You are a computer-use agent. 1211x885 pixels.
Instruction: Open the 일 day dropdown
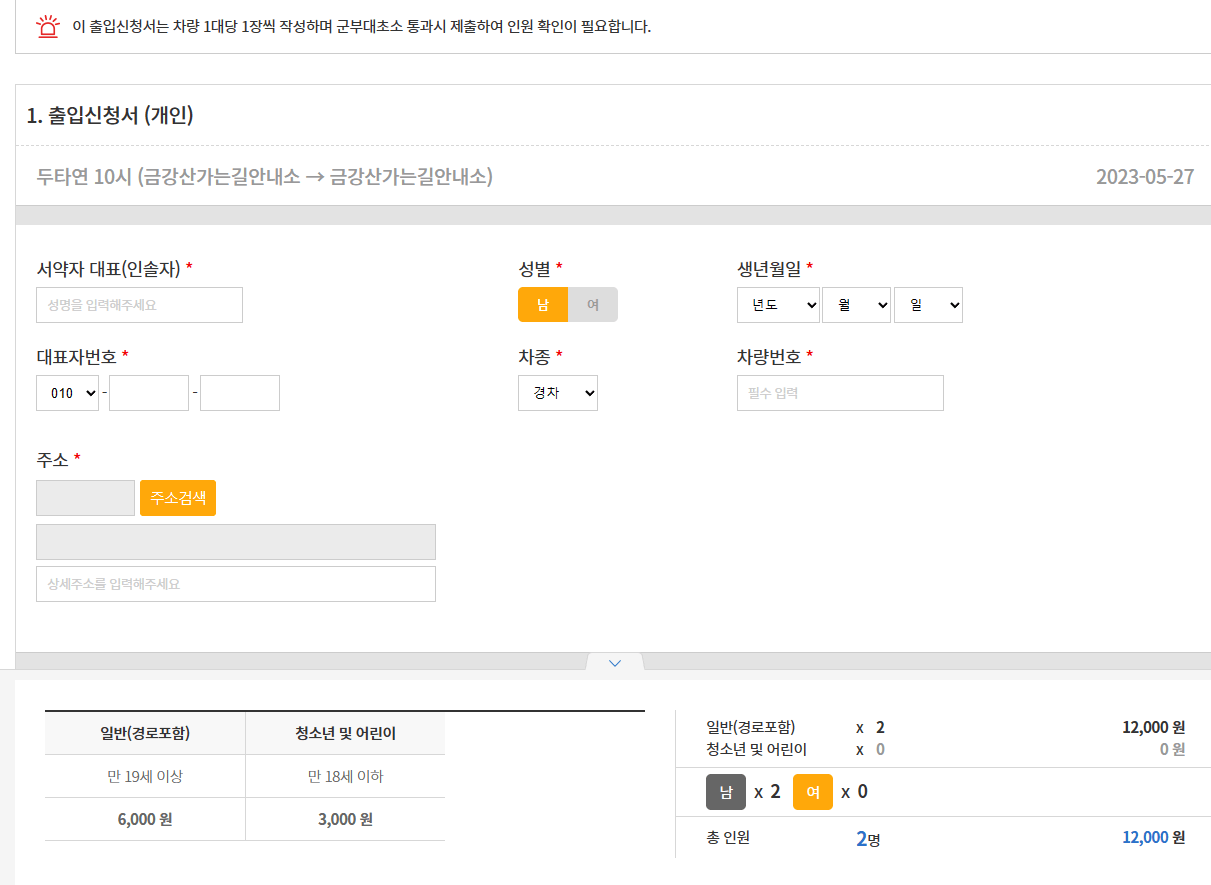coord(928,304)
